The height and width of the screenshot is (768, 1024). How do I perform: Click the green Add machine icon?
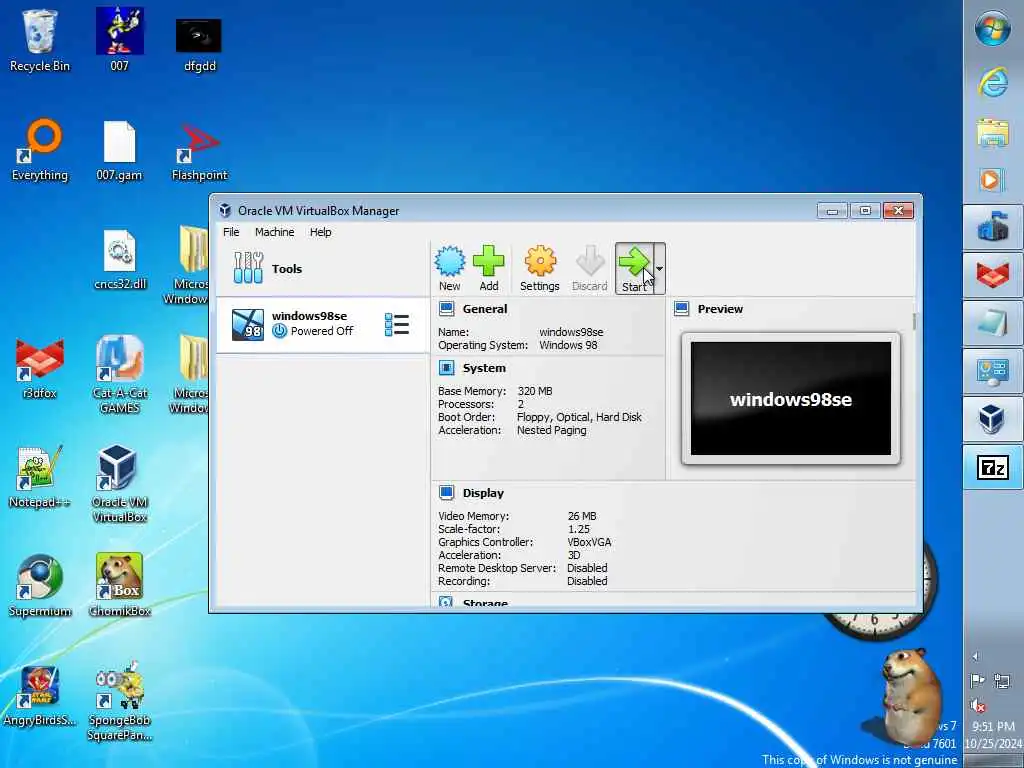coord(488,268)
